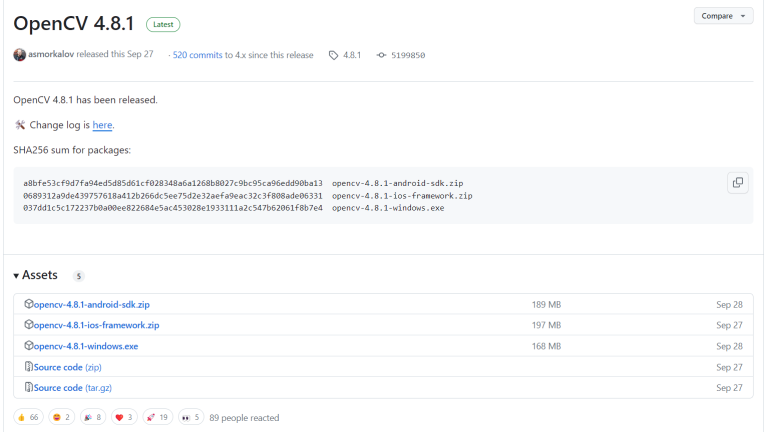The height and width of the screenshot is (432, 773).
Task: Collapse the Assets section
Action: click(35, 275)
